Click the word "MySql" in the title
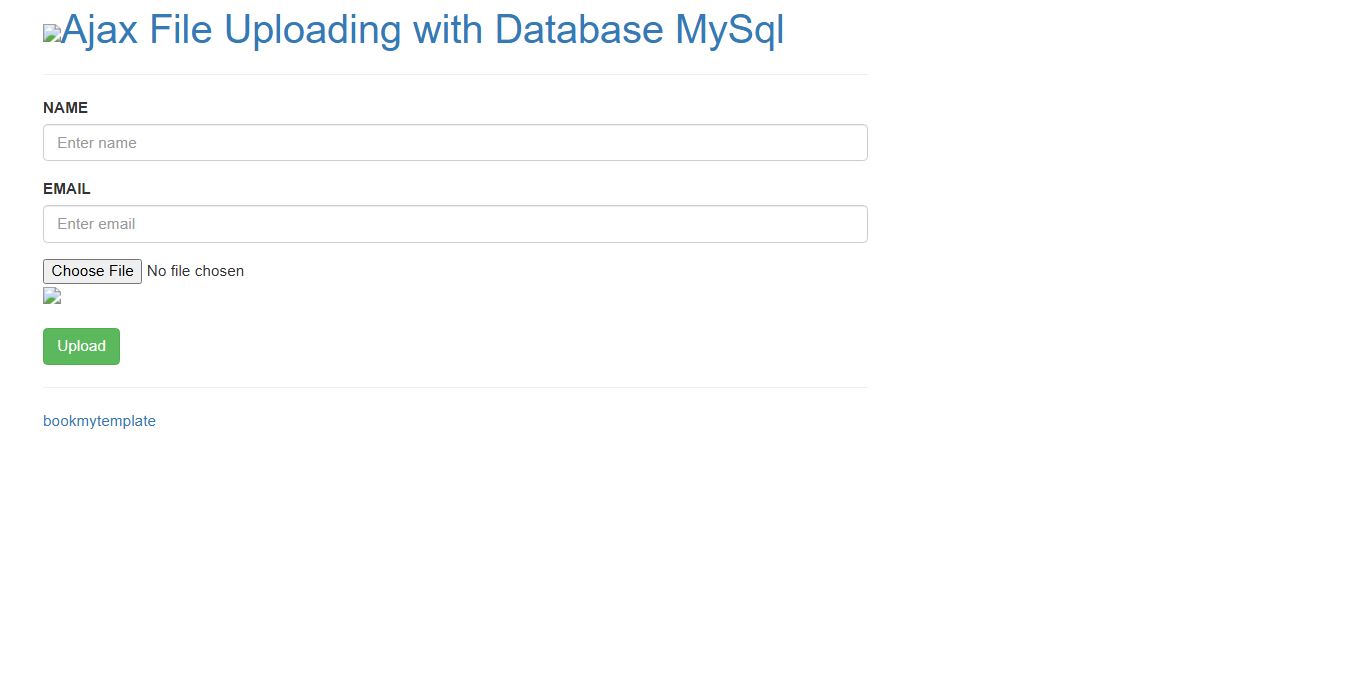The width and height of the screenshot is (1346, 691). pyautogui.click(x=729, y=30)
